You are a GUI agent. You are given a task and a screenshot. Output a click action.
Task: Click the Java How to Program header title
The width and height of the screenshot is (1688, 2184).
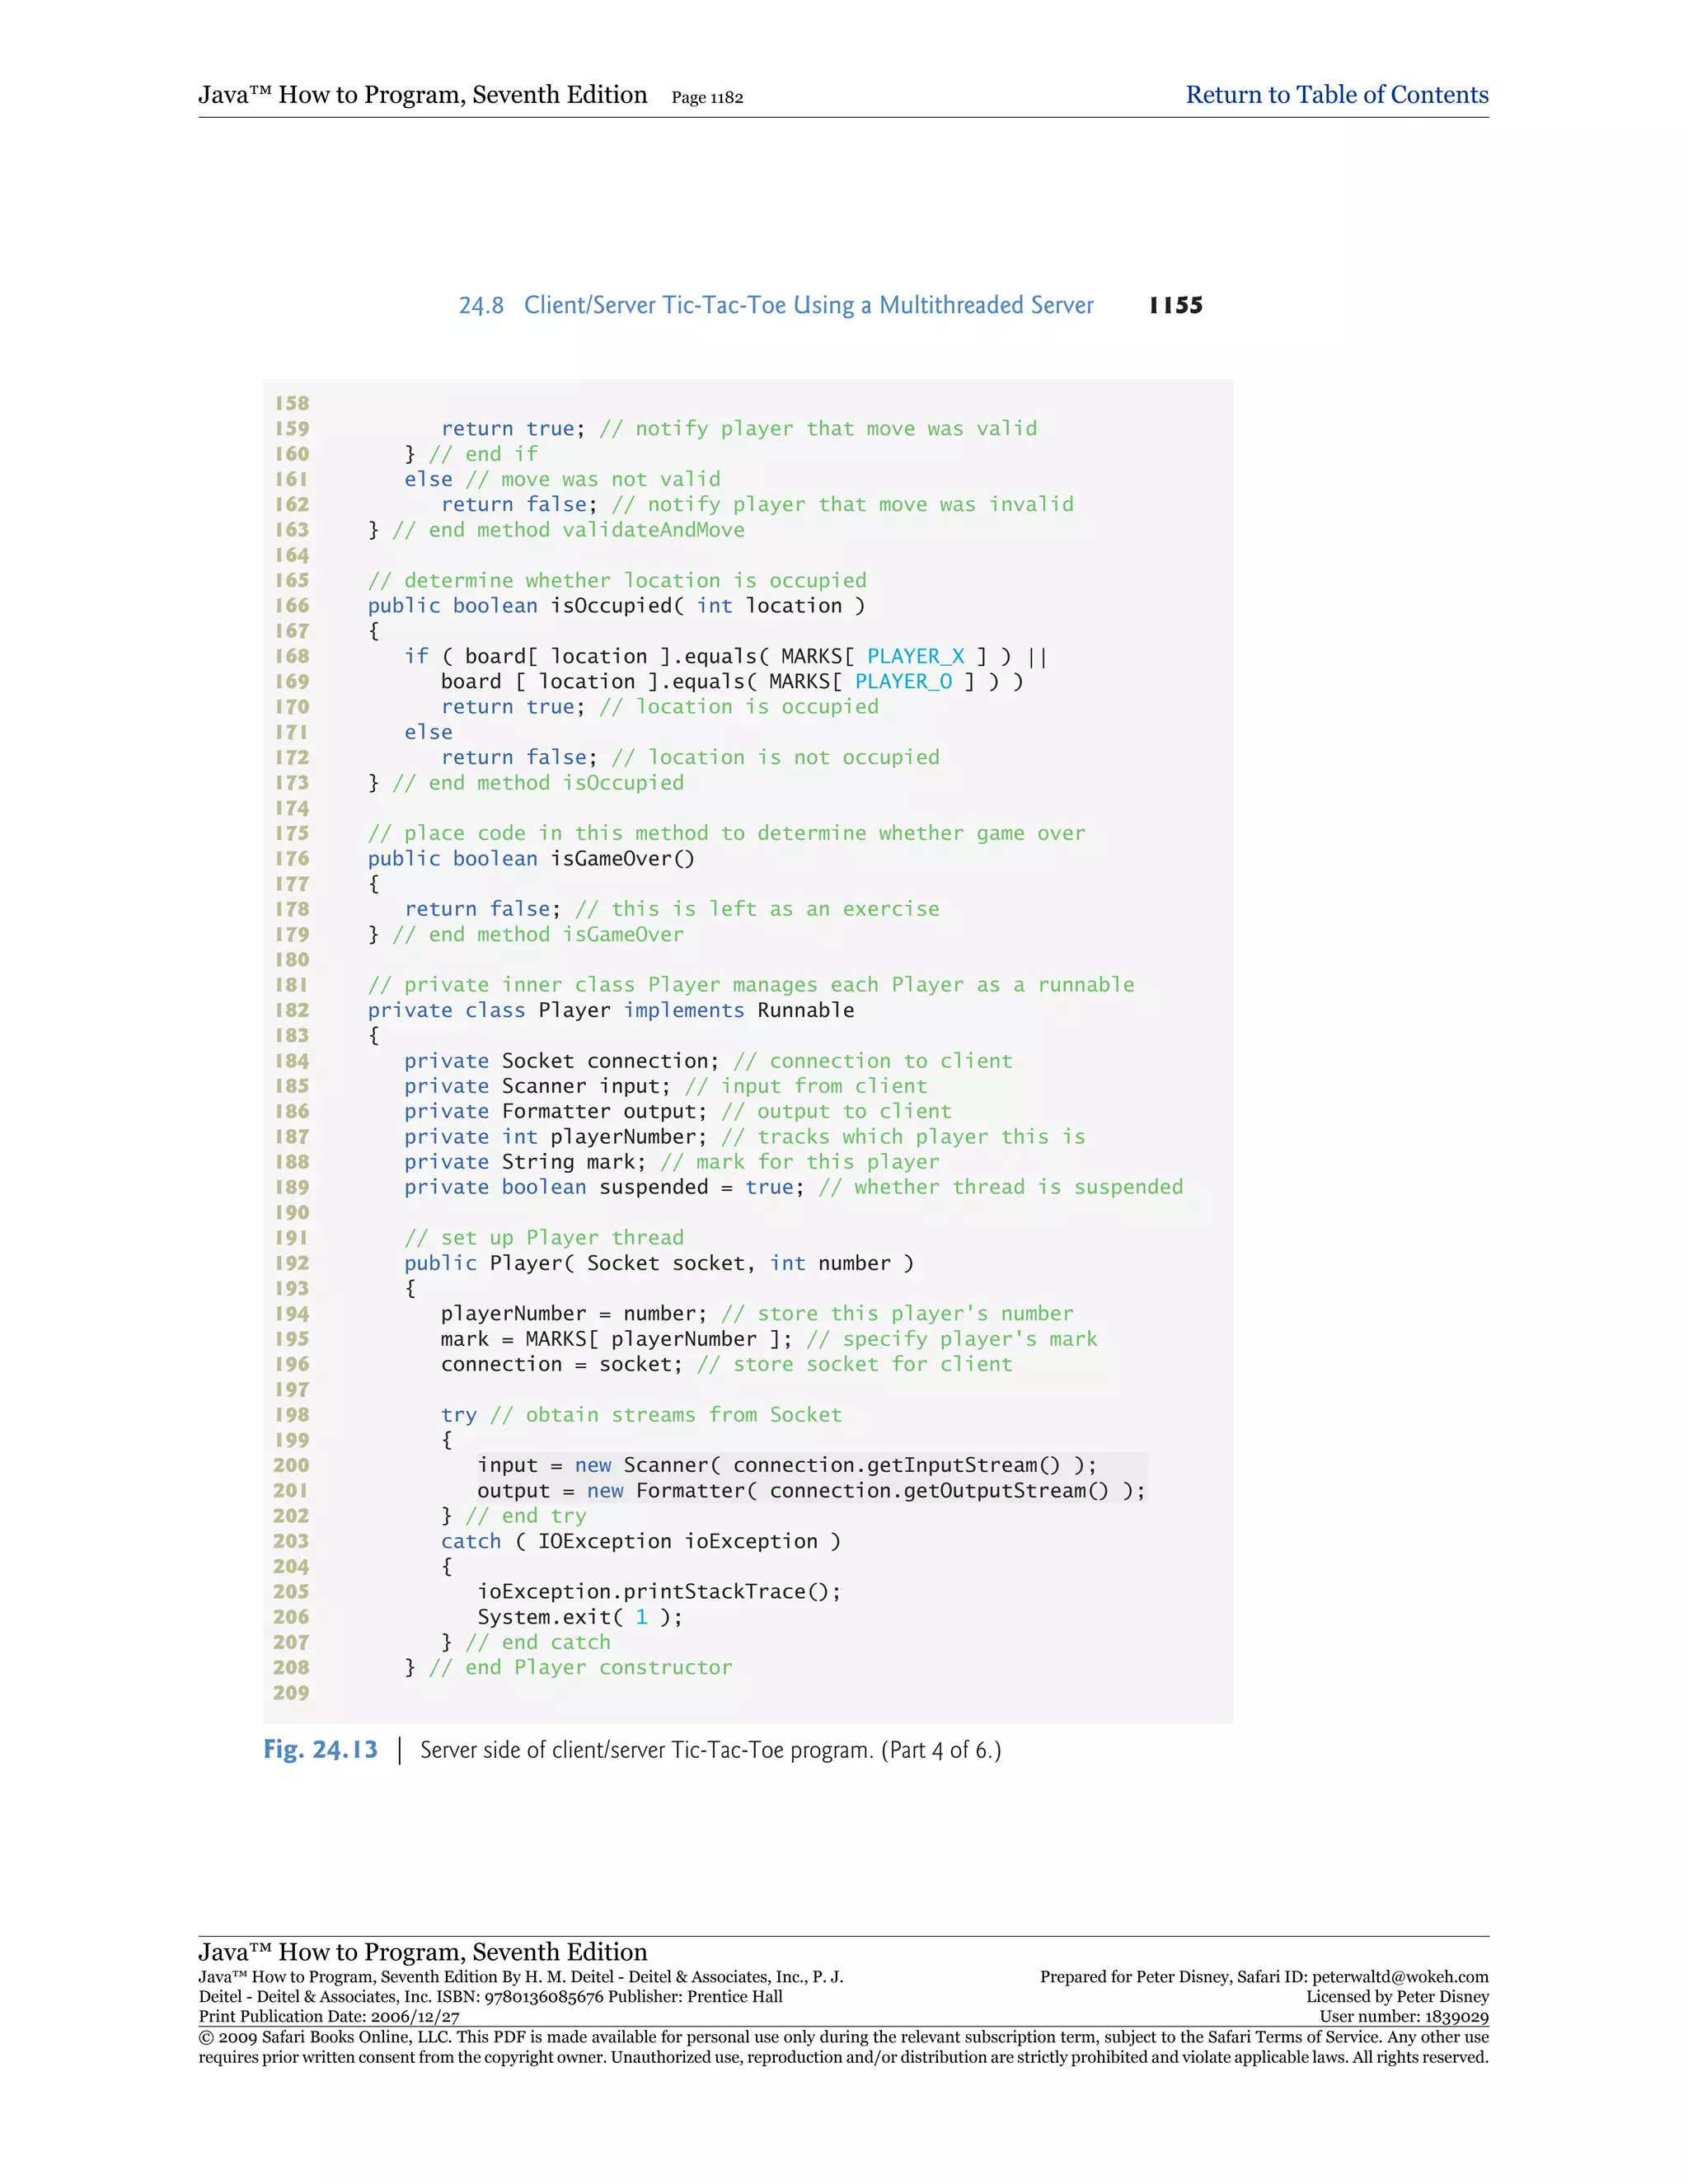tap(422, 95)
